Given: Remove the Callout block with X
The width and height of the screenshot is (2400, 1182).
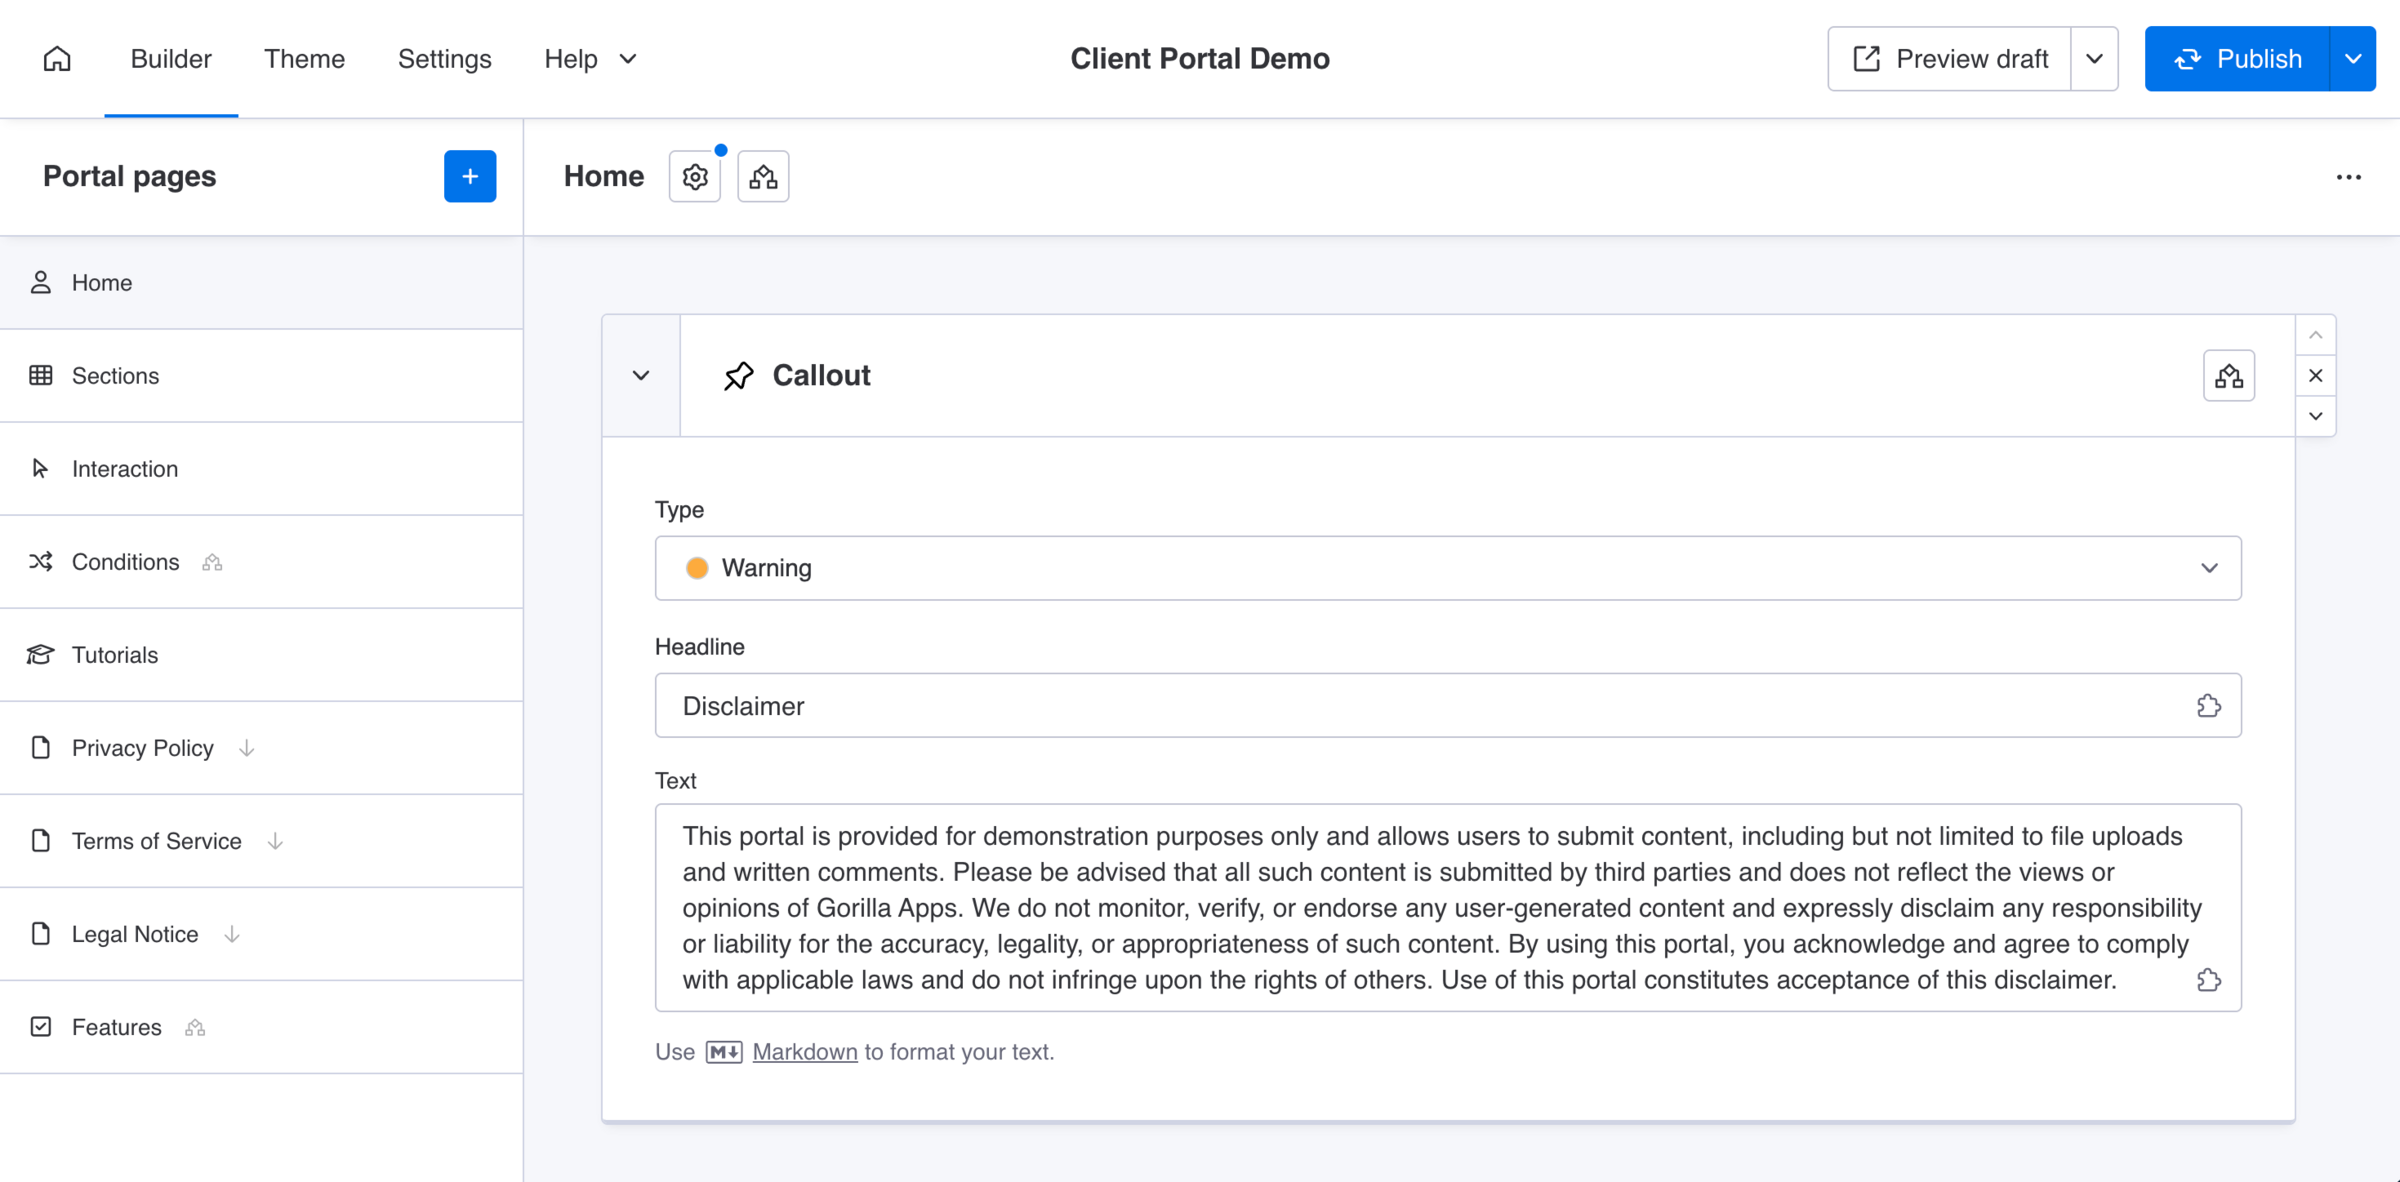Looking at the screenshot, I should (x=2316, y=376).
